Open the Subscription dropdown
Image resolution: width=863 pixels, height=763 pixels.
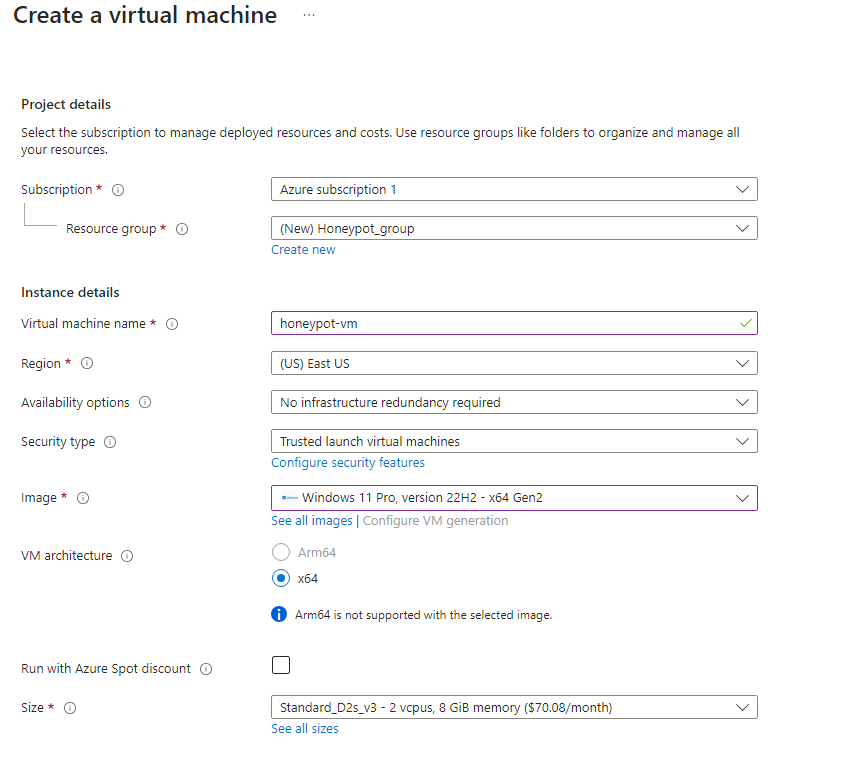514,189
